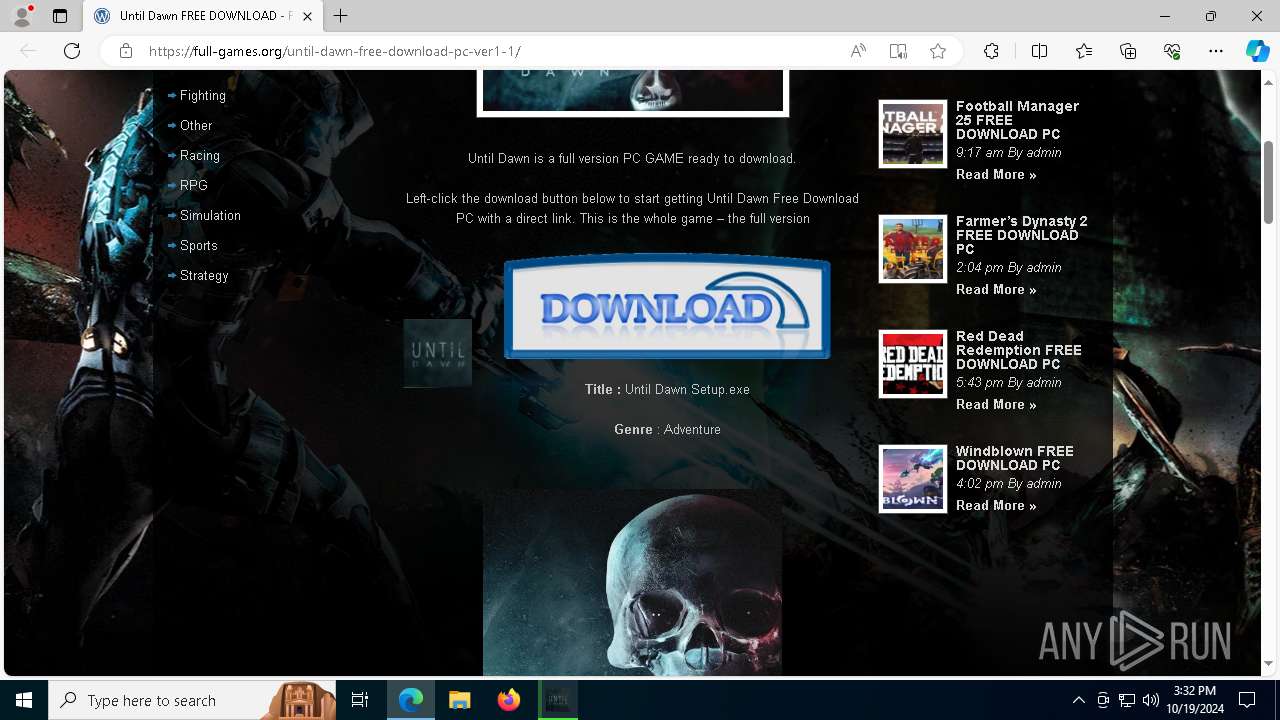Toggle Split screen view icon
This screenshot has width=1280, height=720.
1039,51
